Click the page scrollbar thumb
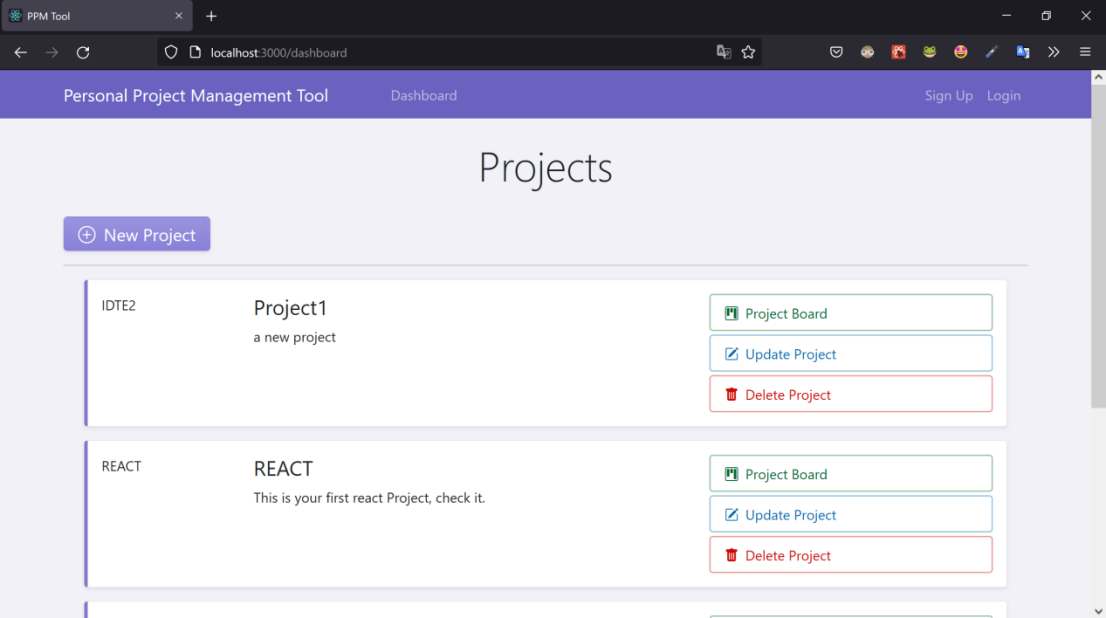The width and height of the screenshot is (1106, 618). click(x=1098, y=246)
